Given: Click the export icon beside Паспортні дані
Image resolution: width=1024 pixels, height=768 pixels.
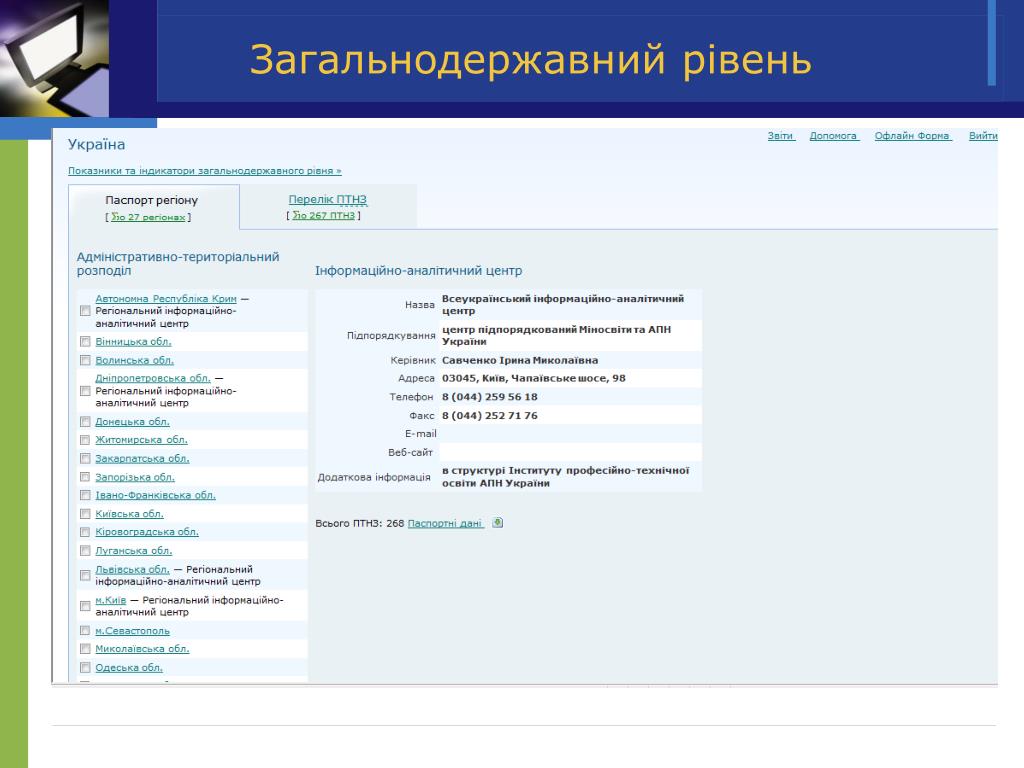Looking at the screenshot, I should coord(498,522).
